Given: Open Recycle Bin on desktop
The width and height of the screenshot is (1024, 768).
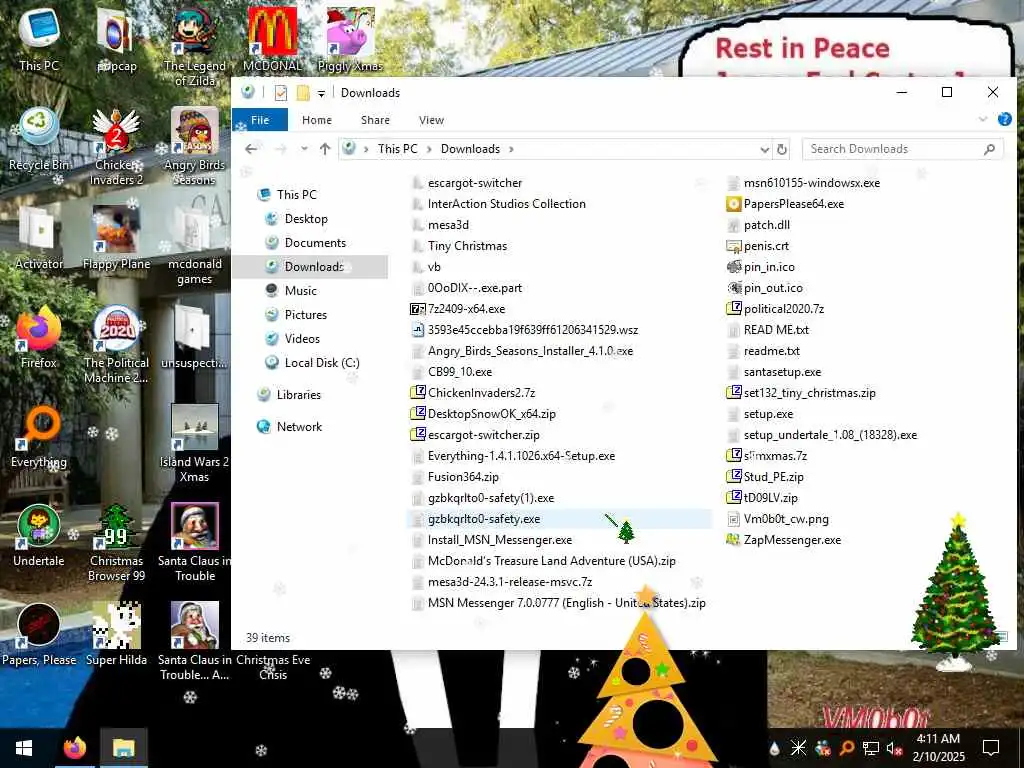Looking at the screenshot, I should (39, 138).
